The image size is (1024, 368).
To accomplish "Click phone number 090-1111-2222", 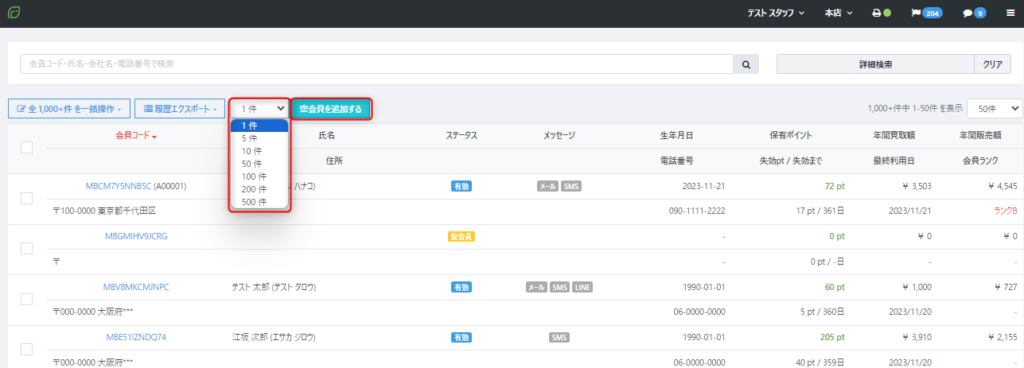I will [697, 211].
